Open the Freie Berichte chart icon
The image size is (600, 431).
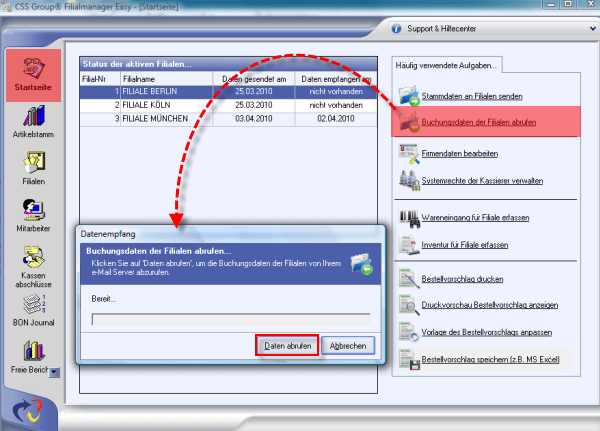click(x=34, y=350)
